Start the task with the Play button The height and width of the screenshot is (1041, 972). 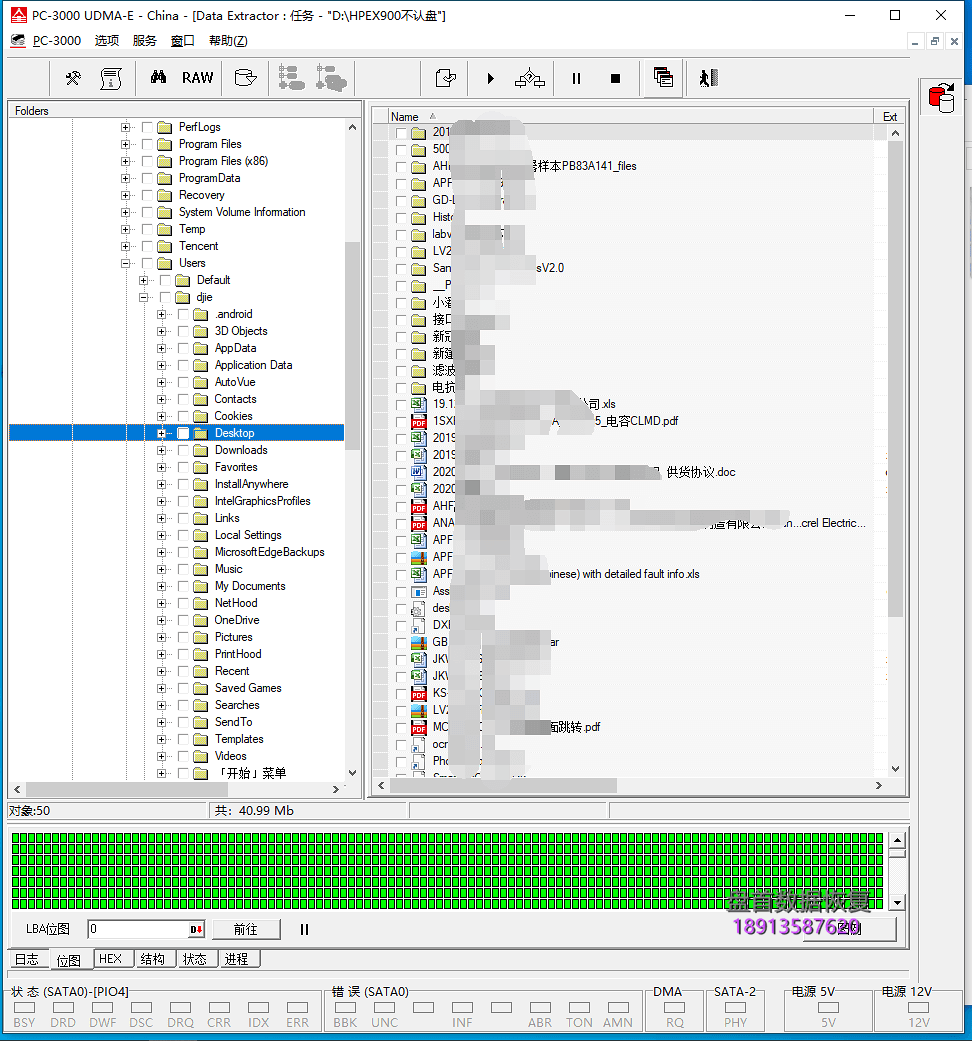[x=490, y=78]
